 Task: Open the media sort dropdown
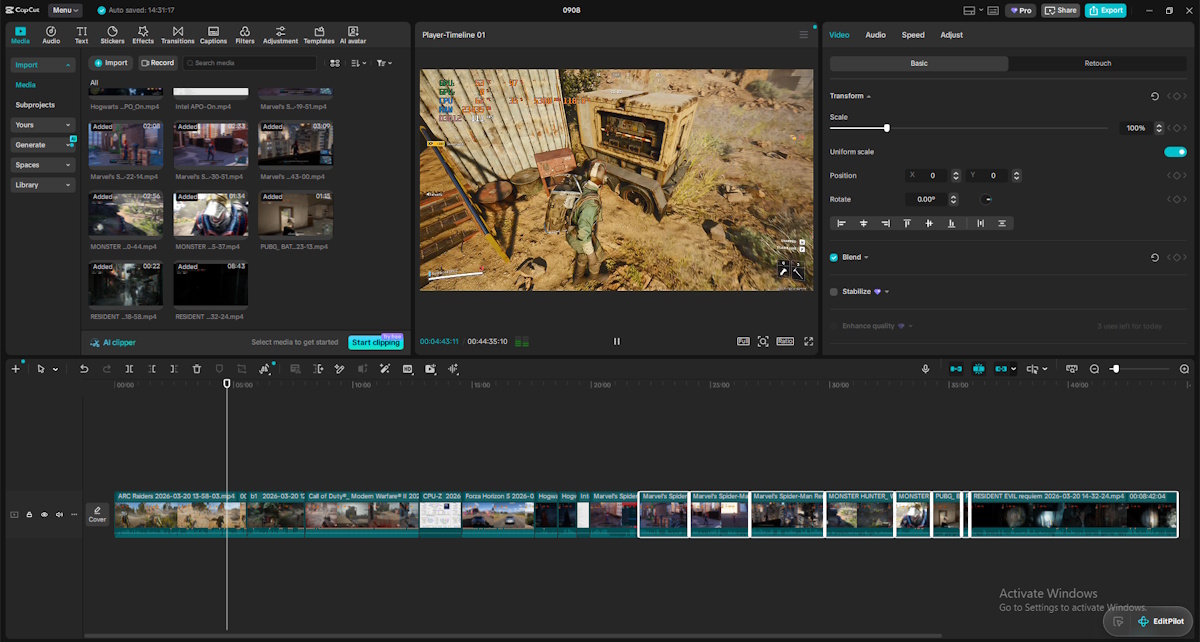point(360,63)
